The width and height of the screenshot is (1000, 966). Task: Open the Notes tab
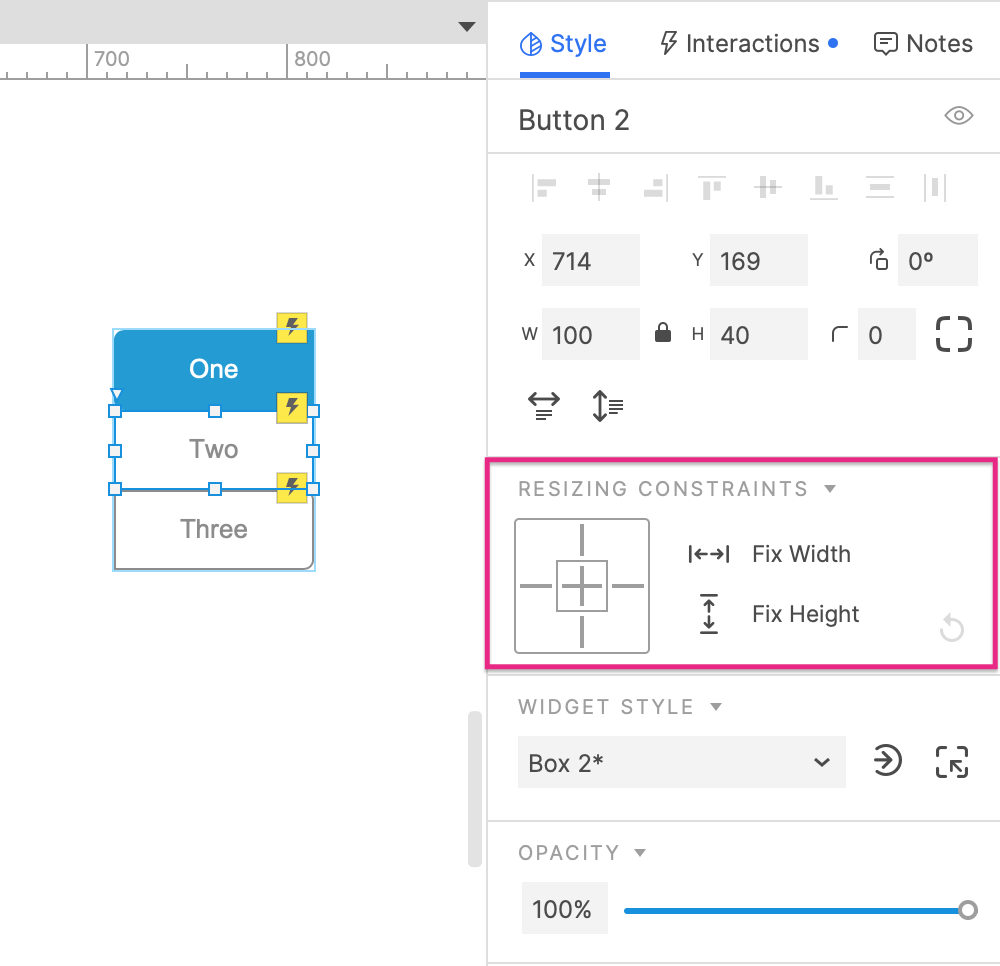pyautogui.click(x=922, y=43)
